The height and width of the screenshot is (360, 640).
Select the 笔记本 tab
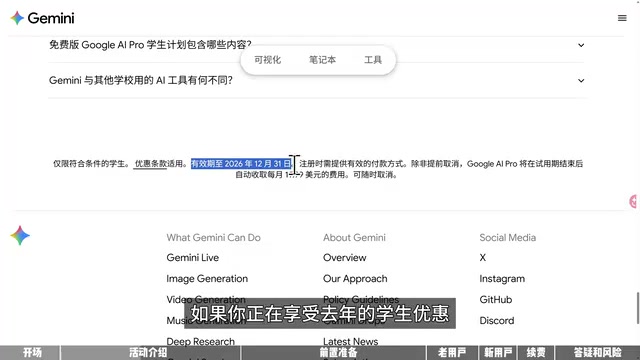pyautogui.click(x=322, y=60)
